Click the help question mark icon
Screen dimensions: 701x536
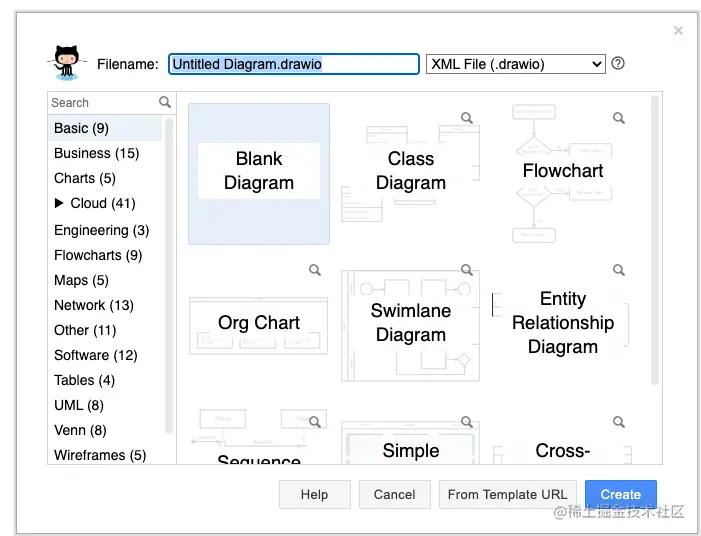pos(618,63)
